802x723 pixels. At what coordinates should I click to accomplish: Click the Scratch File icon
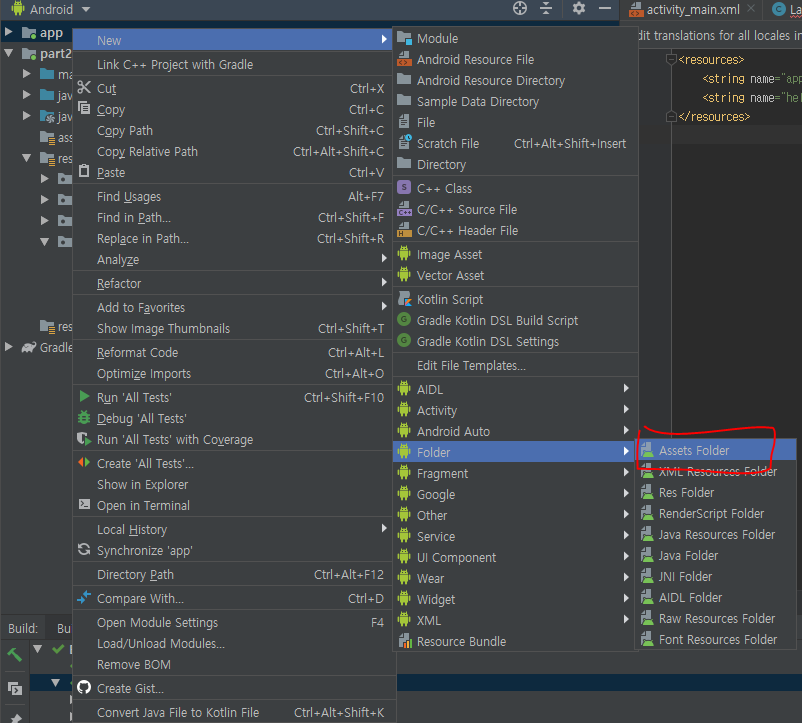point(405,142)
